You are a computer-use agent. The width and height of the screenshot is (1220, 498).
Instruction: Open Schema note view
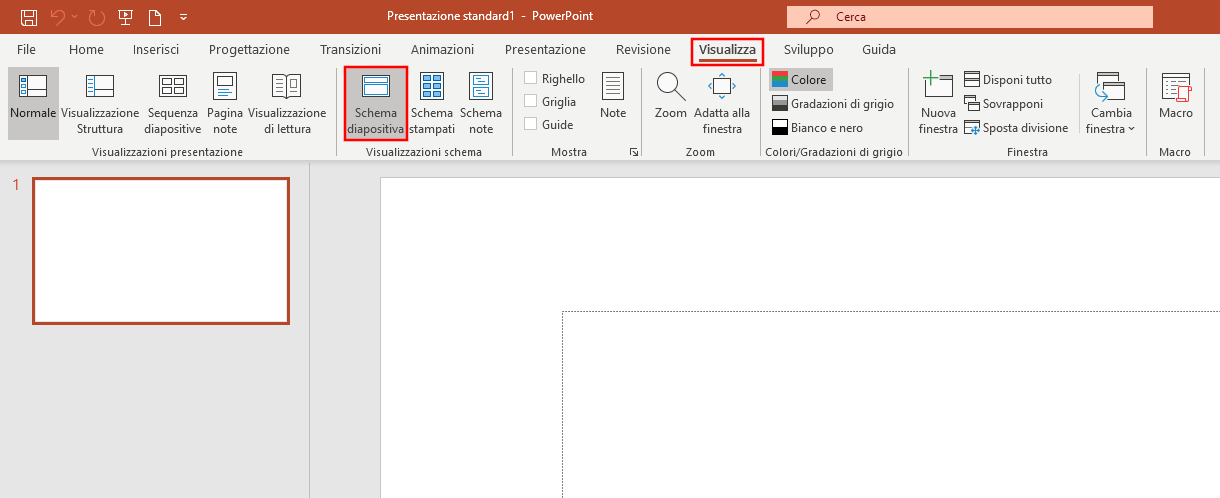[x=481, y=103]
